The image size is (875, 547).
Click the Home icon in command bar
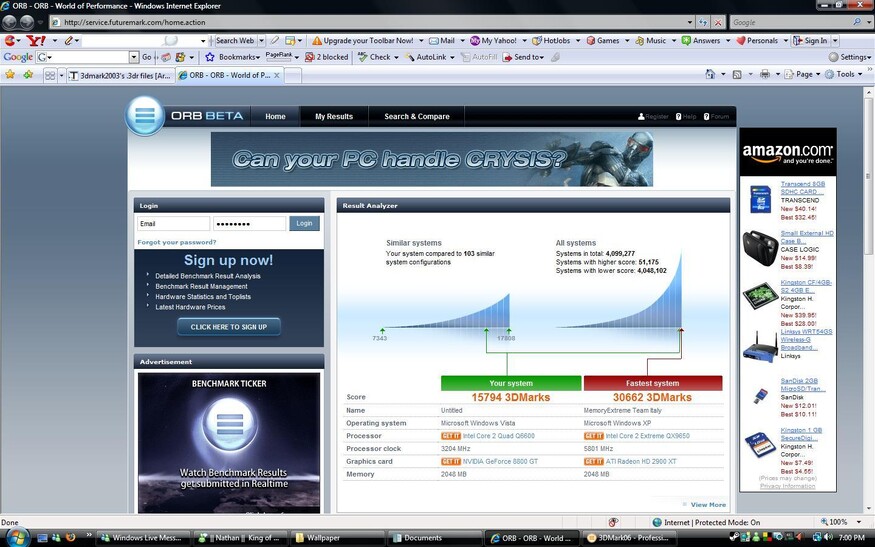point(710,74)
